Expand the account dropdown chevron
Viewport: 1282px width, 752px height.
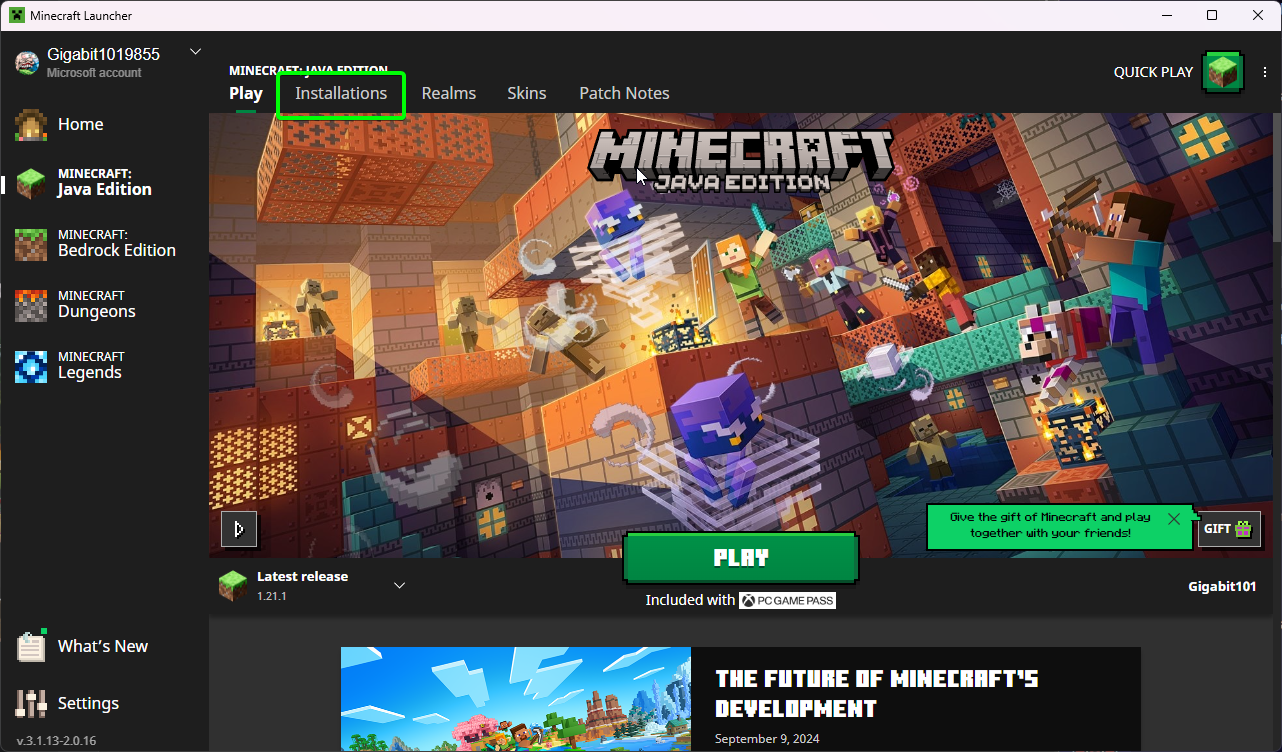195,52
